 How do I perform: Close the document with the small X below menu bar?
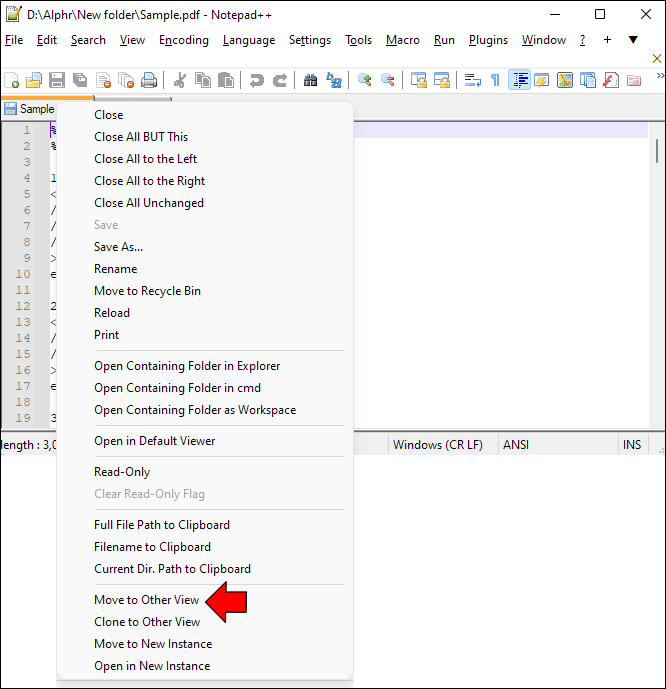(x=657, y=58)
